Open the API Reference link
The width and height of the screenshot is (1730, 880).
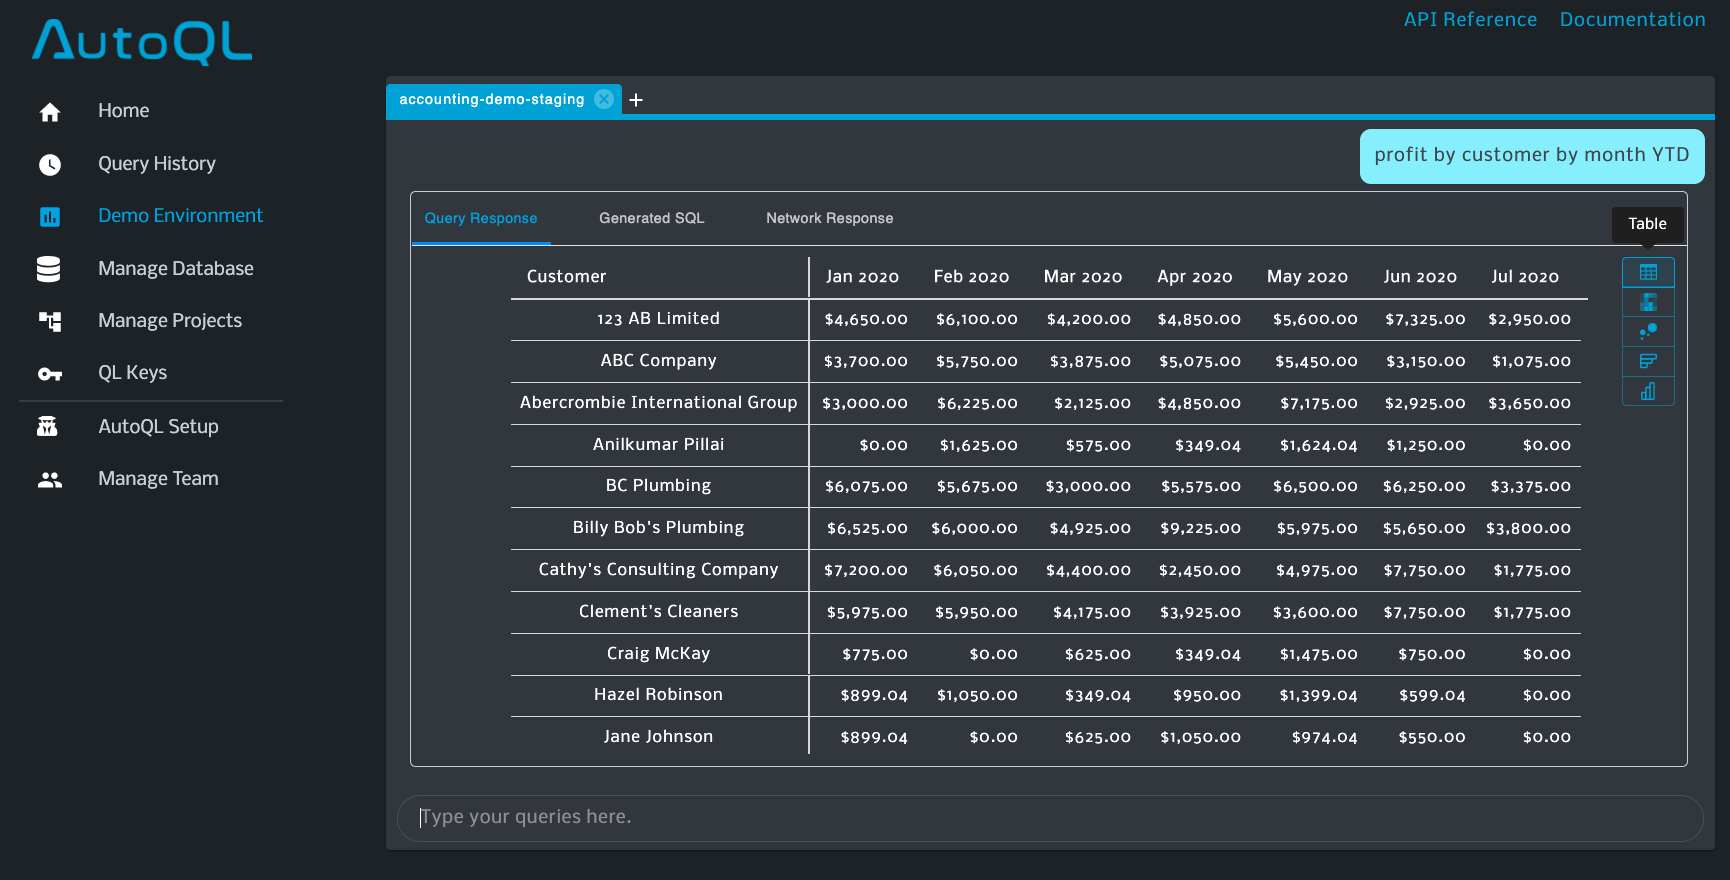[x=1470, y=19]
